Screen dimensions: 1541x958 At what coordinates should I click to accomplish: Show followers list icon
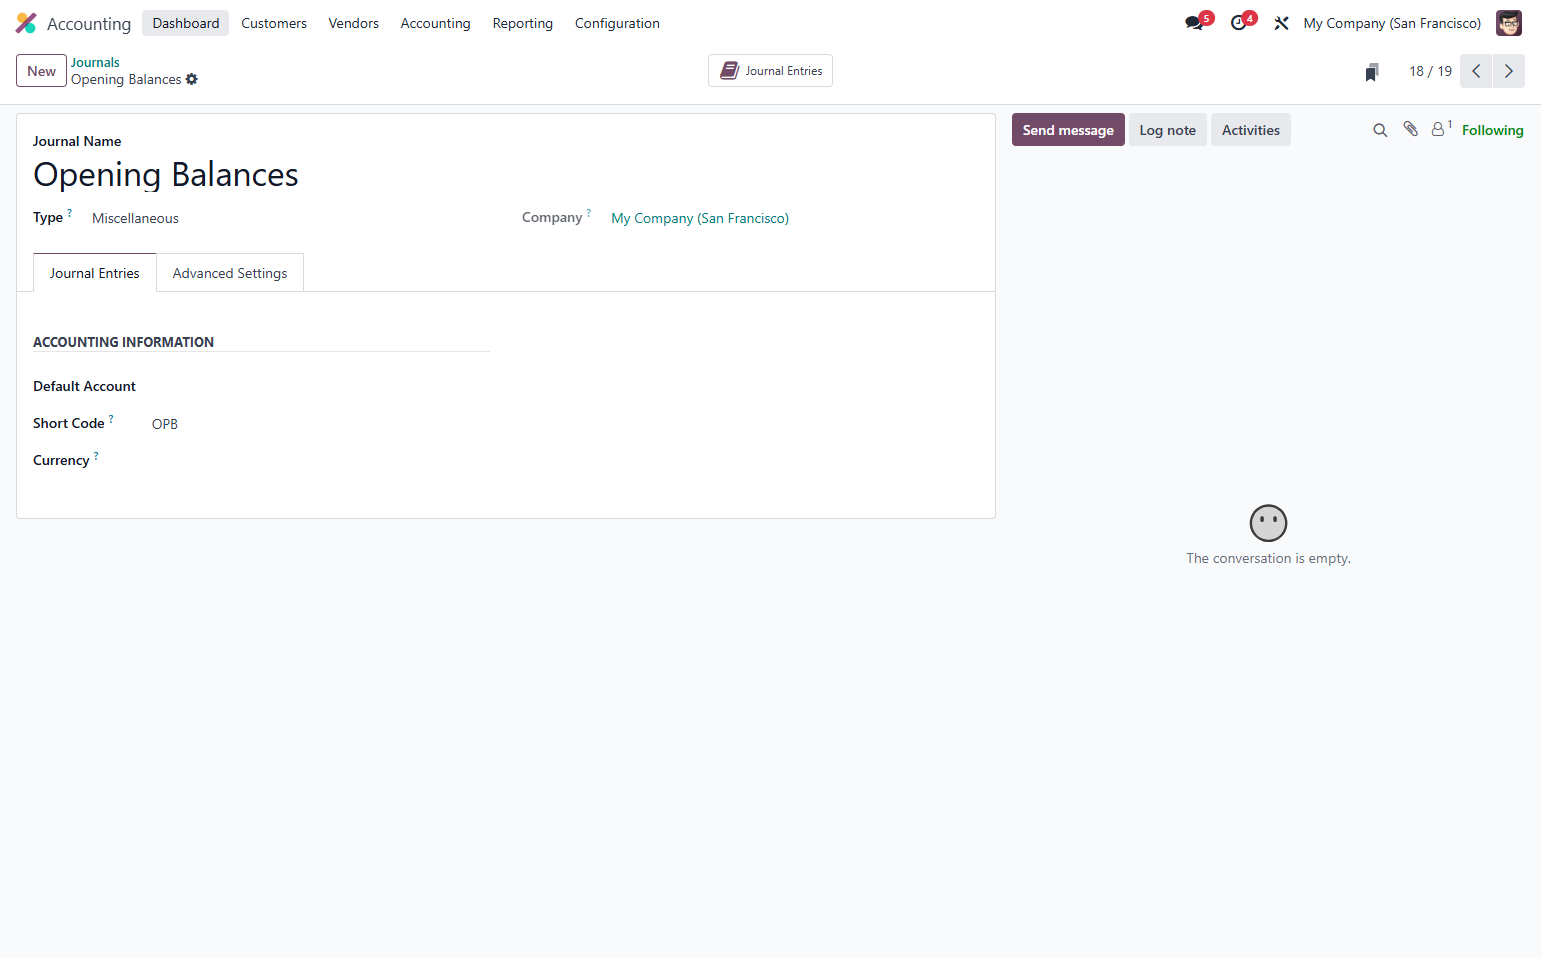pos(1440,129)
